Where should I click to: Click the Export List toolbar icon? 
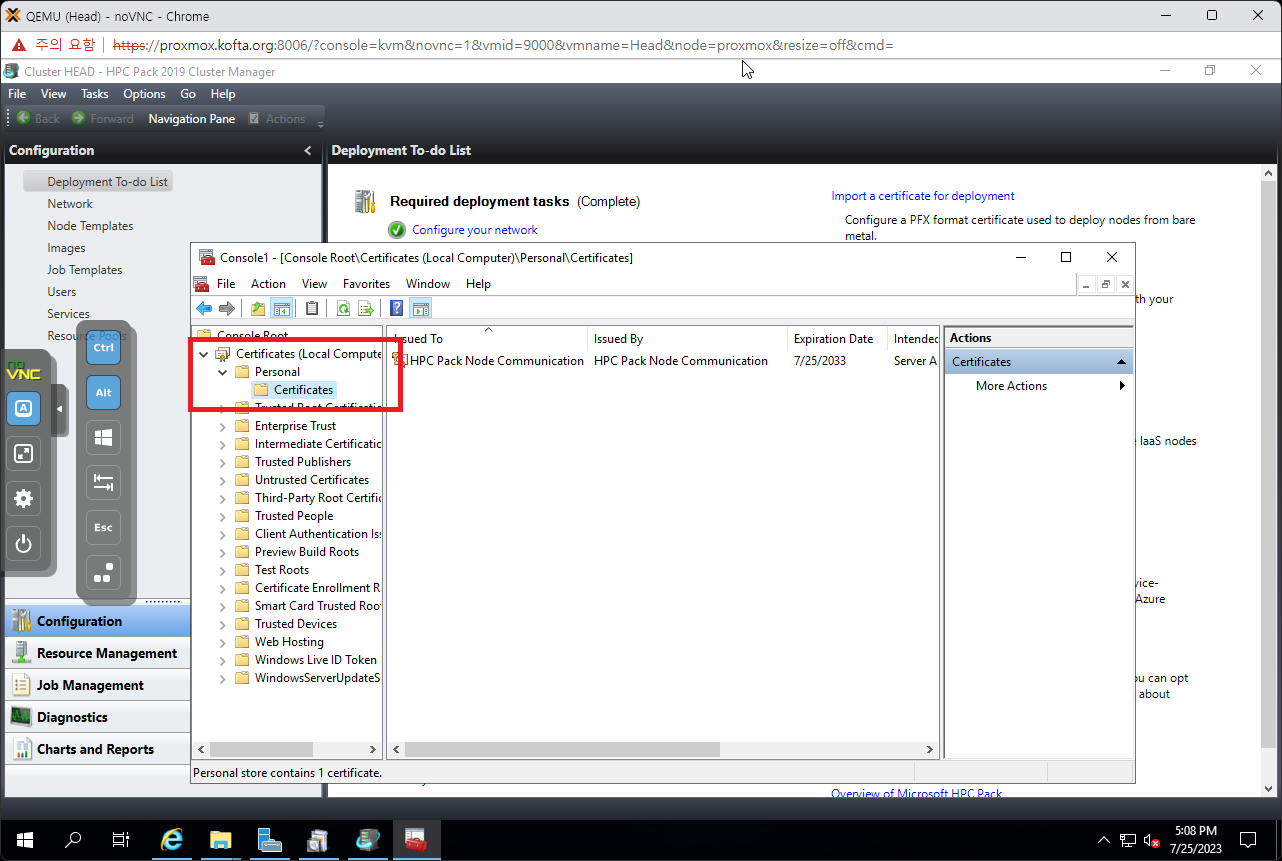coord(366,309)
